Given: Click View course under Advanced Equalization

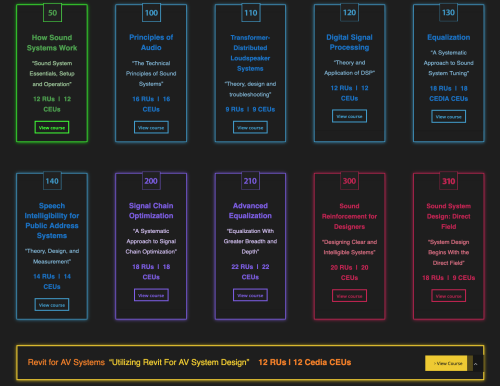Looking at the screenshot, I should pyautogui.click(x=250, y=295).
